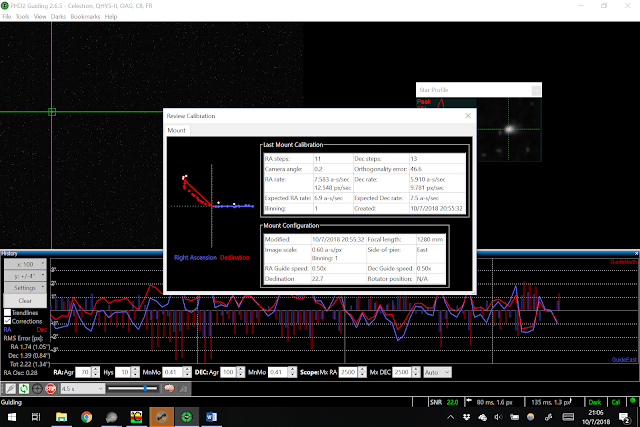Select the Mount tab in Review Calibration
This screenshot has height=427, width=640.
click(x=176, y=130)
